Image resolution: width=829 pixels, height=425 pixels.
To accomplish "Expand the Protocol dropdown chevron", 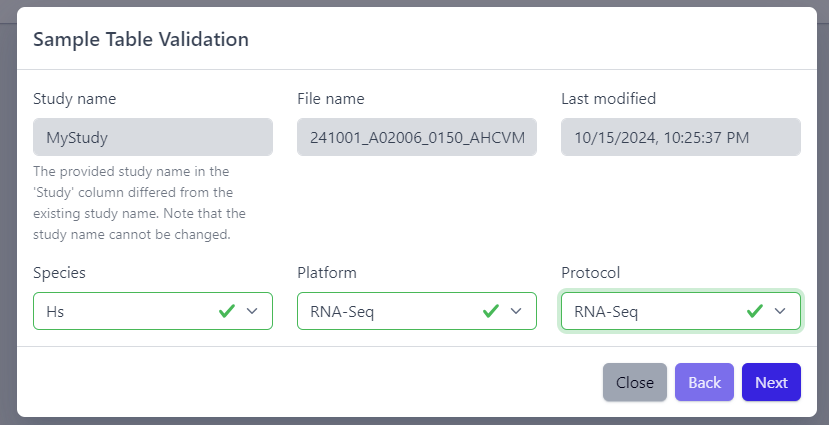I will pos(780,311).
